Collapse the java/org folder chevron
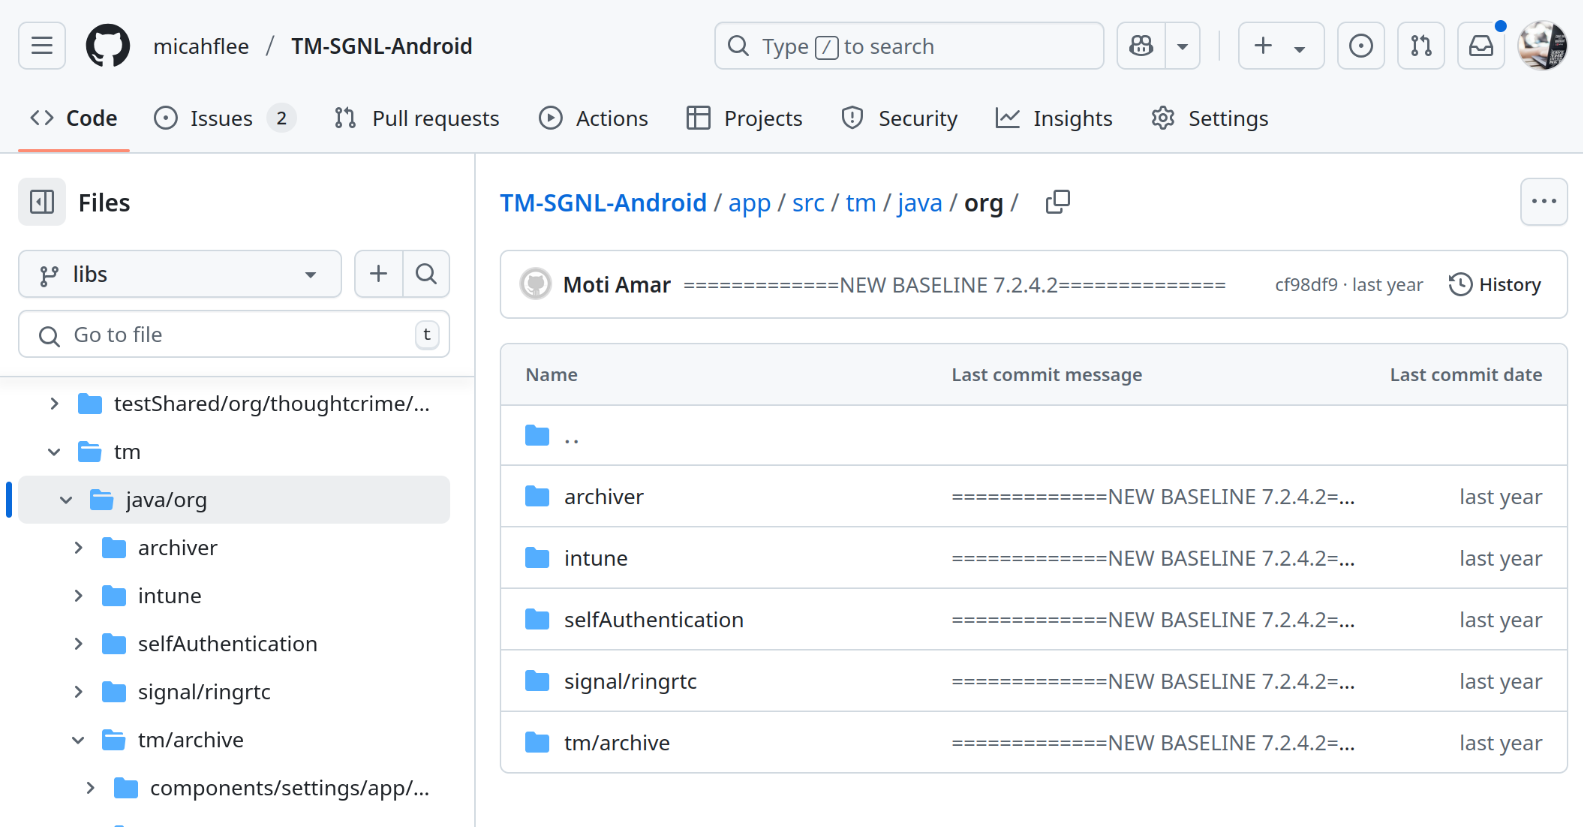Screen dimensions: 1583x827 tap(66, 500)
